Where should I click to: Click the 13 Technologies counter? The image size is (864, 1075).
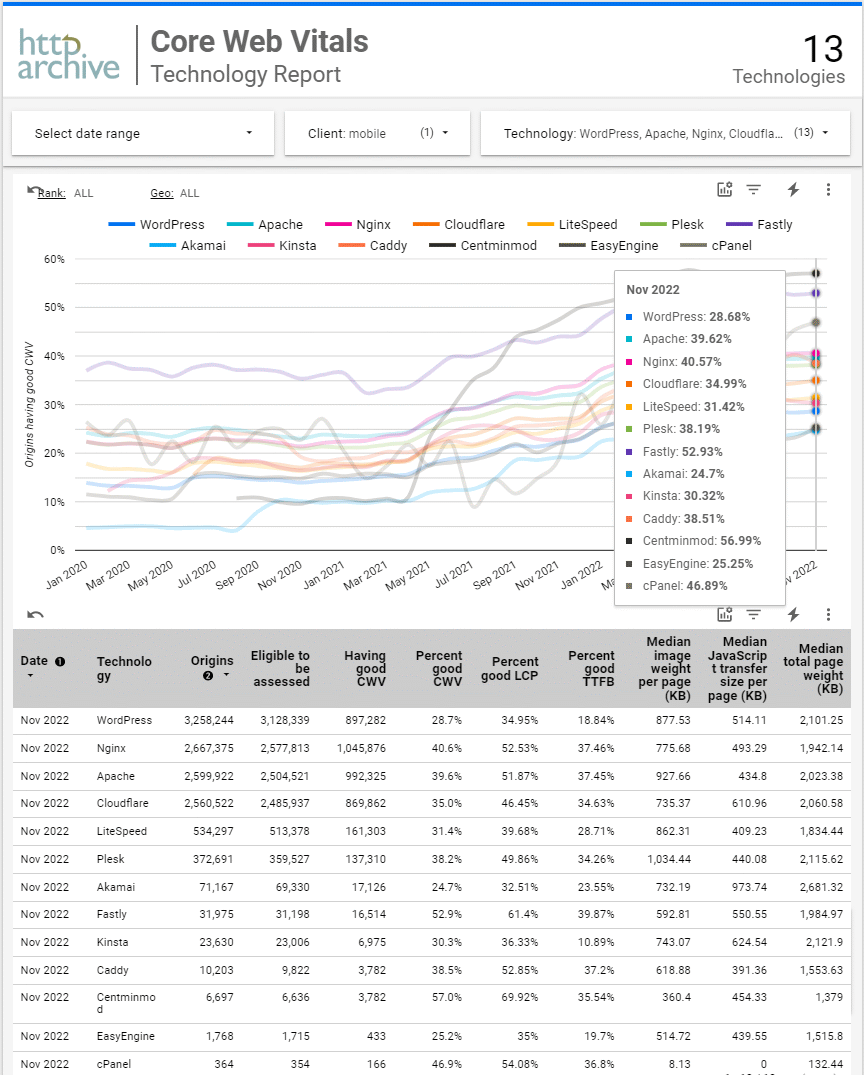(789, 60)
